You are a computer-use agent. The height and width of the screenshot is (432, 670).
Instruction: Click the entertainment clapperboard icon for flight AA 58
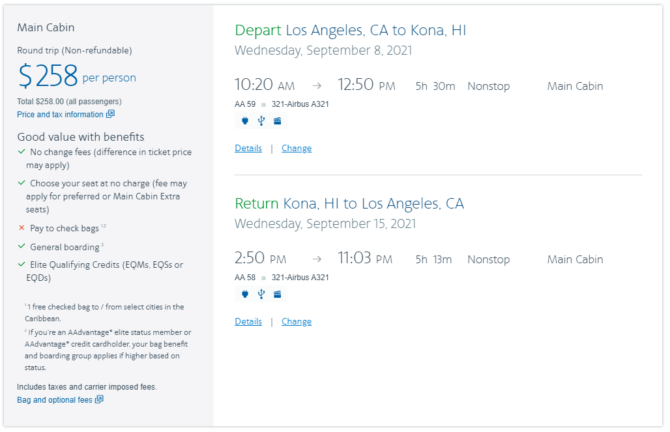pyautogui.click(x=277, y=294)
